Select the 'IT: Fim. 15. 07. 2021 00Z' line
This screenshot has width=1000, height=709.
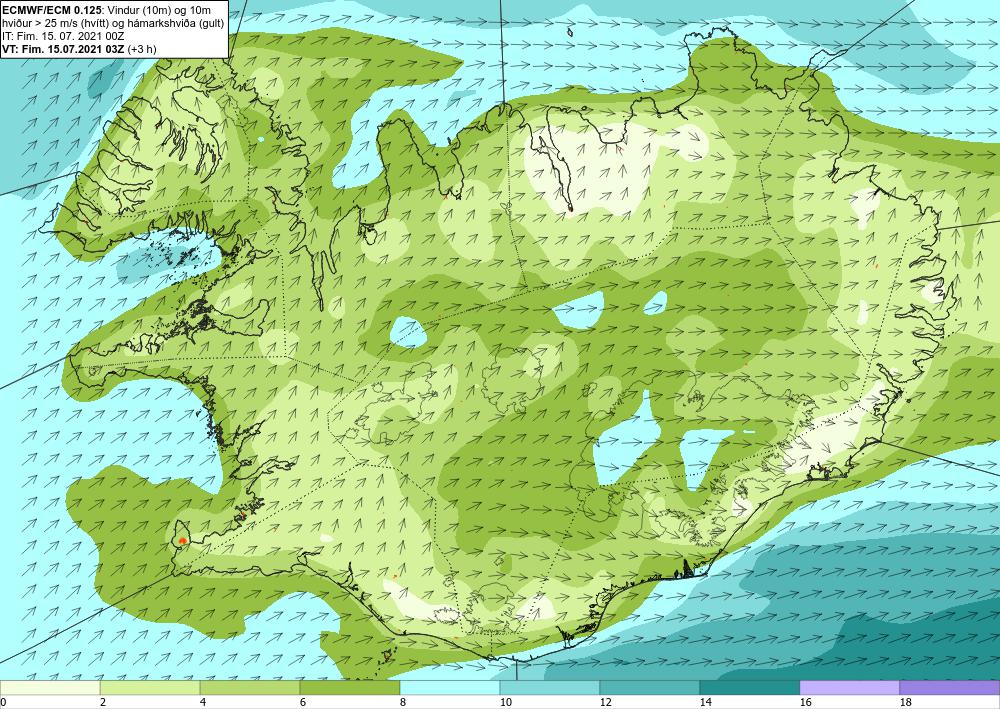[63, 36]
